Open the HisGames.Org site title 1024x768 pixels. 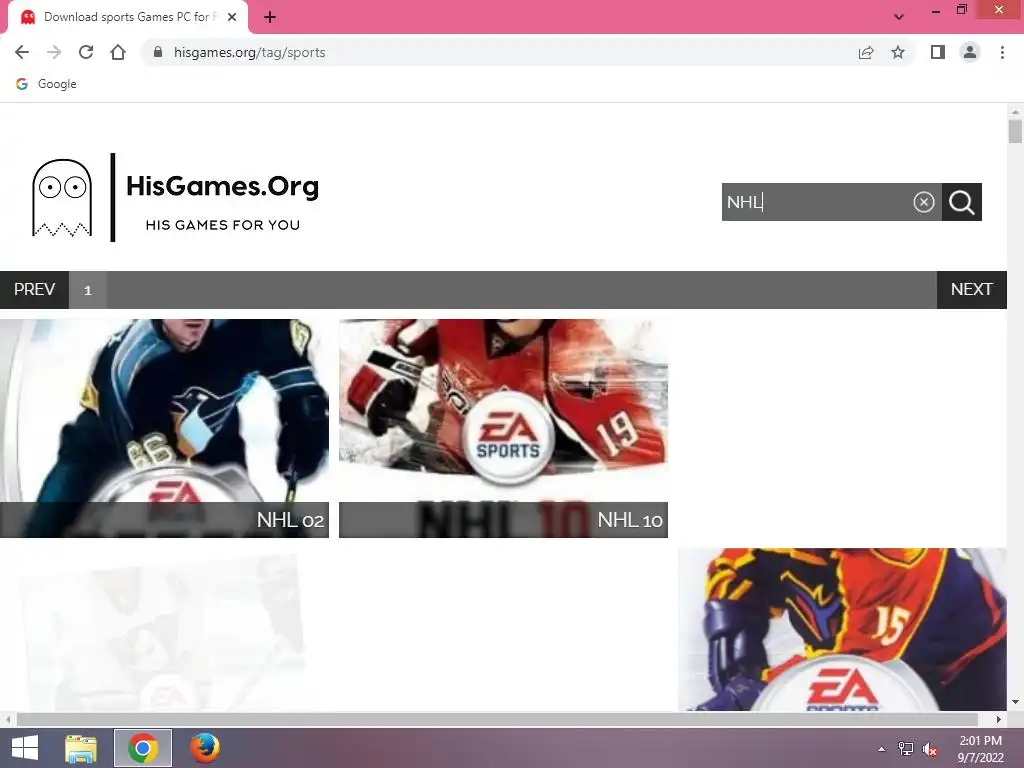click(x=223, y=186)
